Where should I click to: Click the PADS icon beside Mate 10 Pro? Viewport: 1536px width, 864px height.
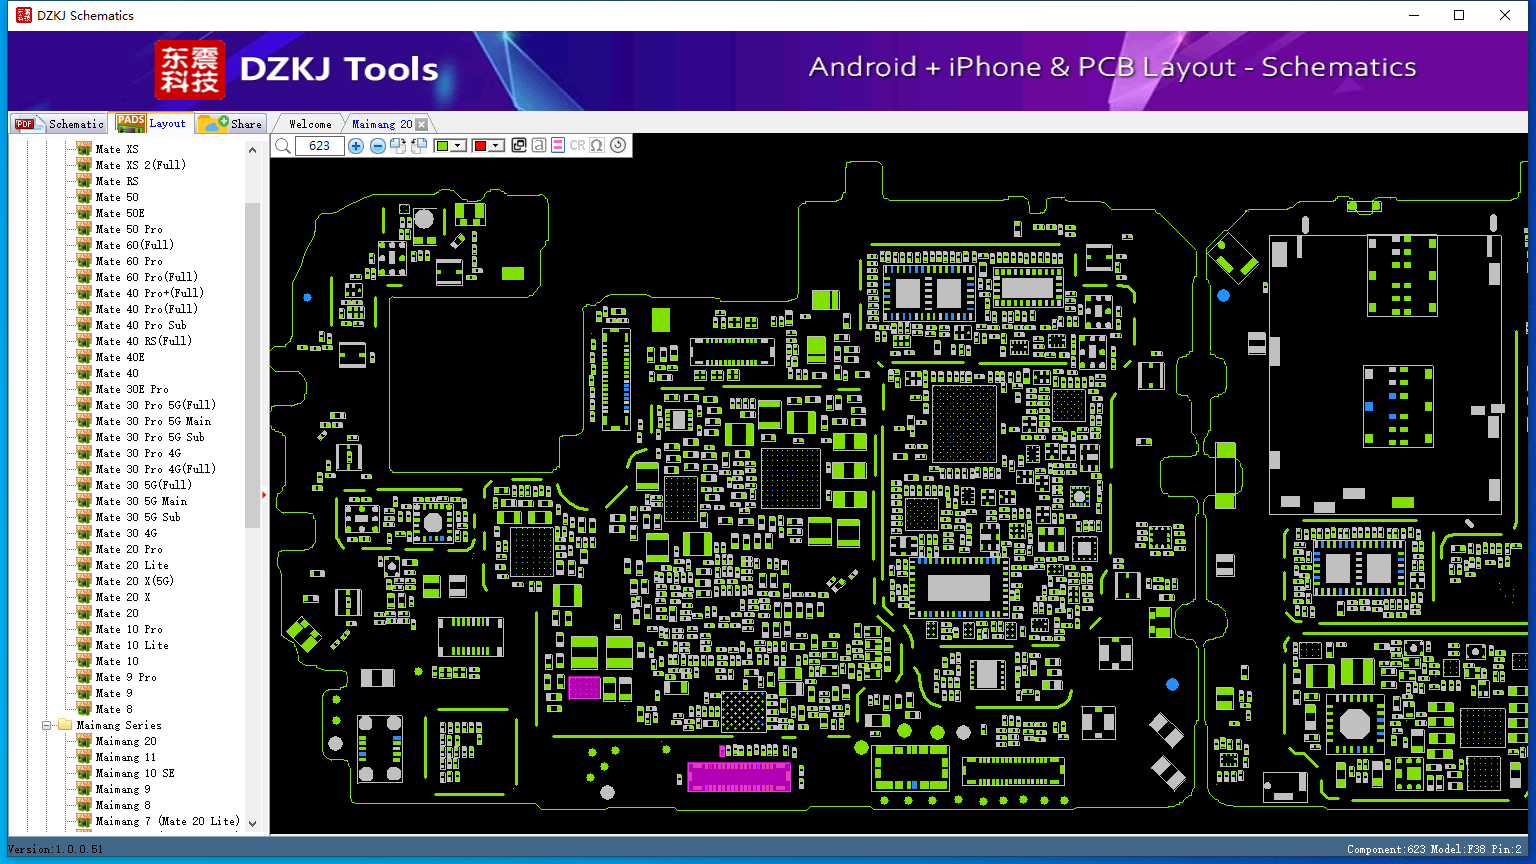pos(84,629)
